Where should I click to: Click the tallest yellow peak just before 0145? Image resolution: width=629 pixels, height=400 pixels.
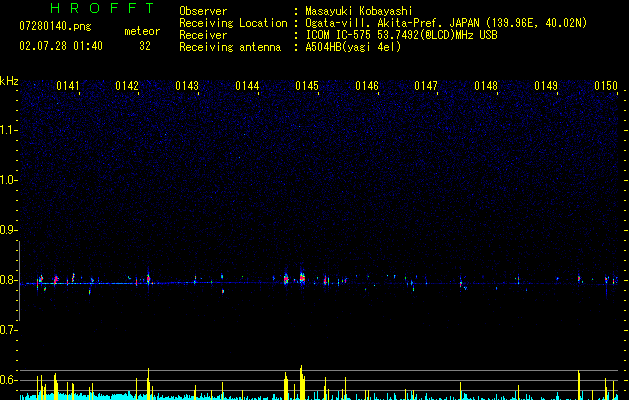coord(301,382)
